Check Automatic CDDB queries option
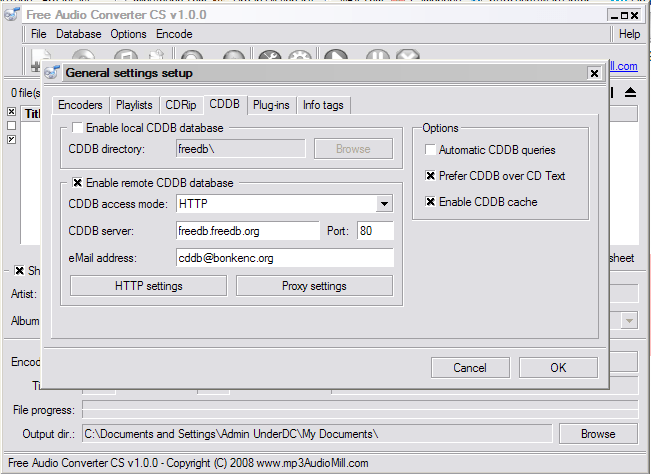Viewport: 651px width, 474px height. coord(430,149)
